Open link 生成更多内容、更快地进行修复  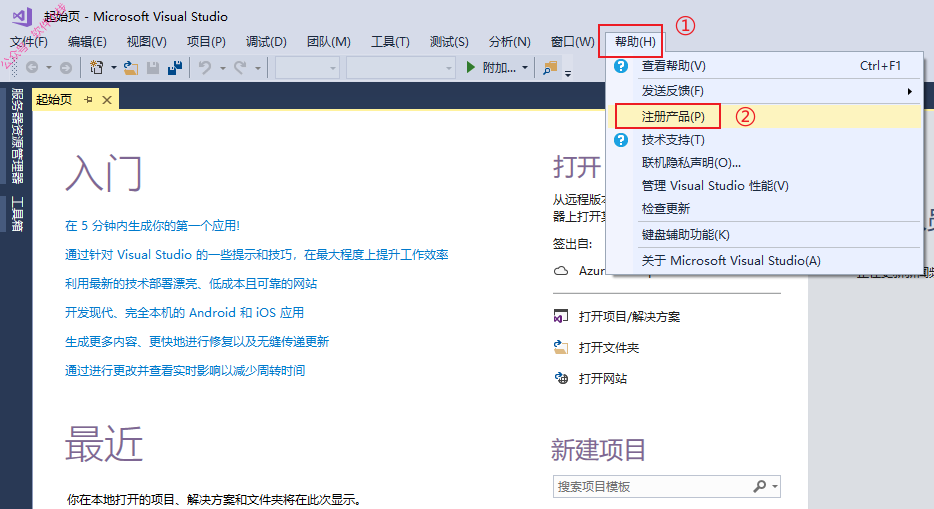point(197,342)
